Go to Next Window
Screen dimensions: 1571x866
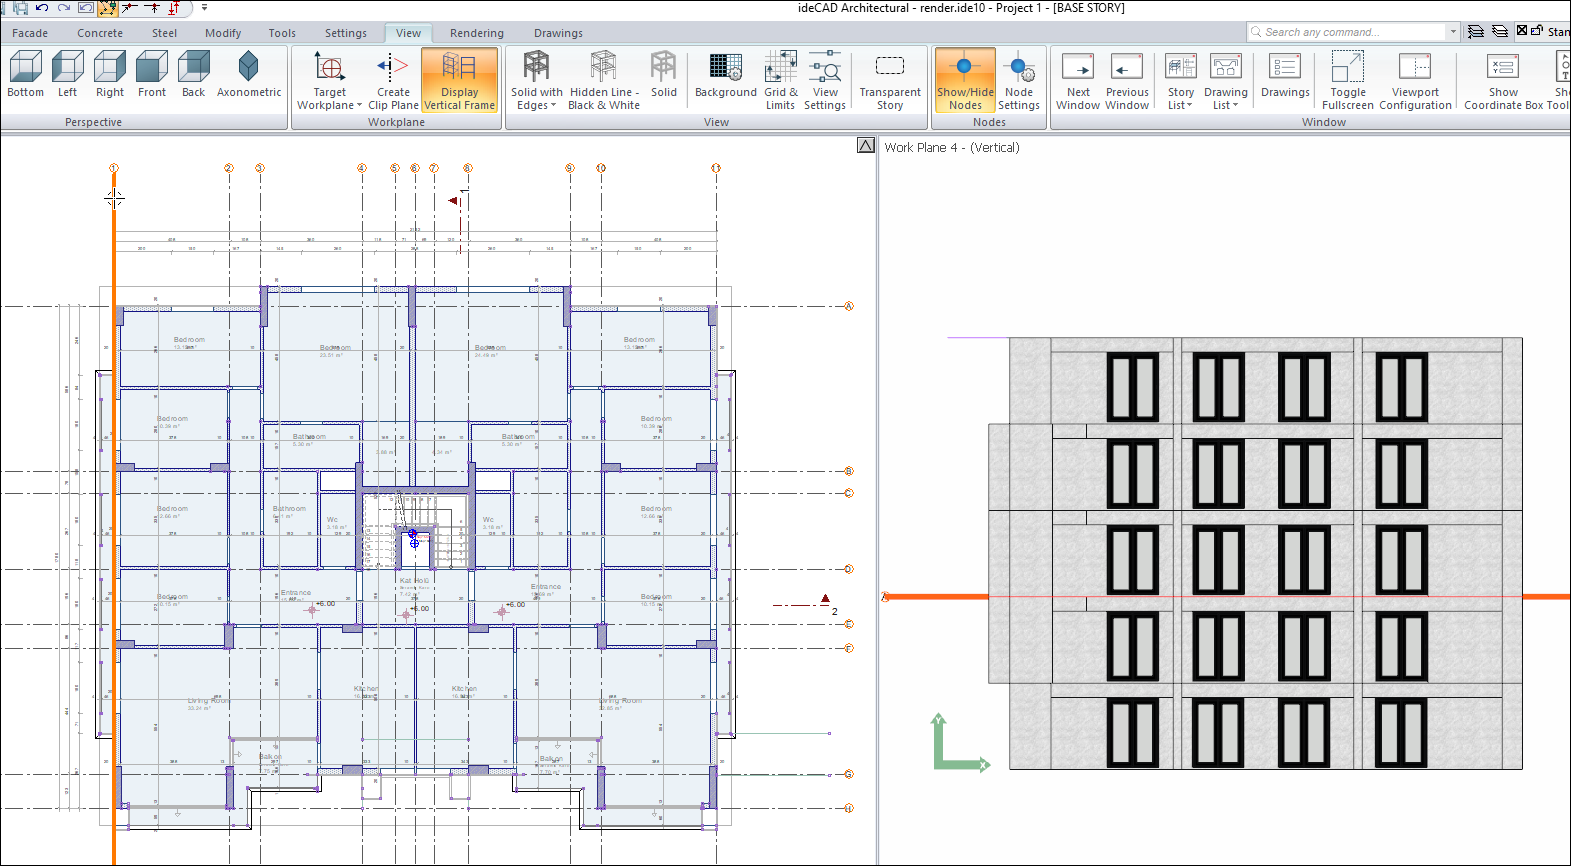pyautogui.click(x=1077, y=80)
